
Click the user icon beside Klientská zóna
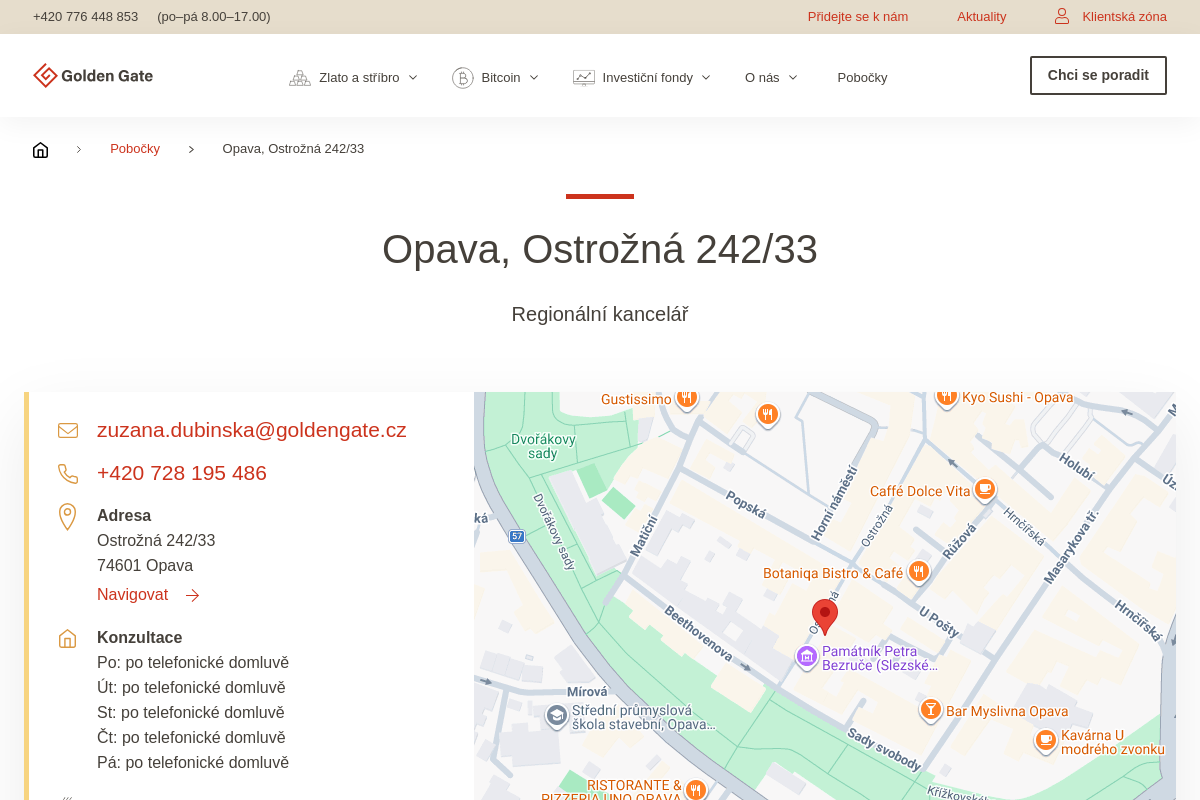[1062, 16]
